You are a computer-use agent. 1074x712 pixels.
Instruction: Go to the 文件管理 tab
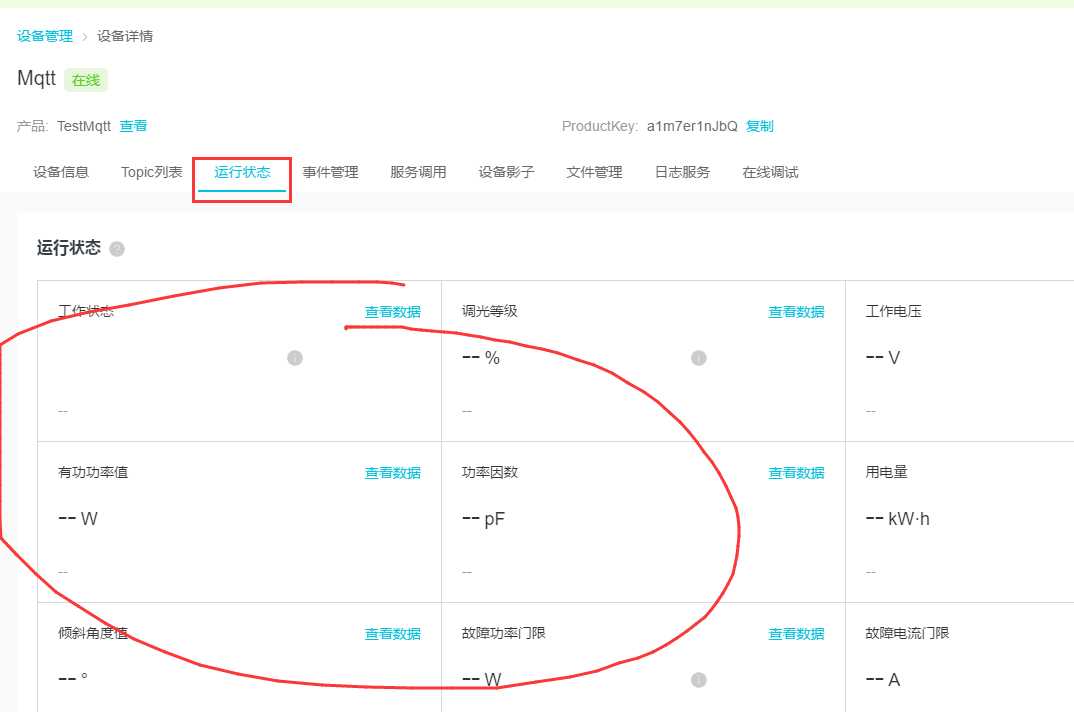(594, 172)
